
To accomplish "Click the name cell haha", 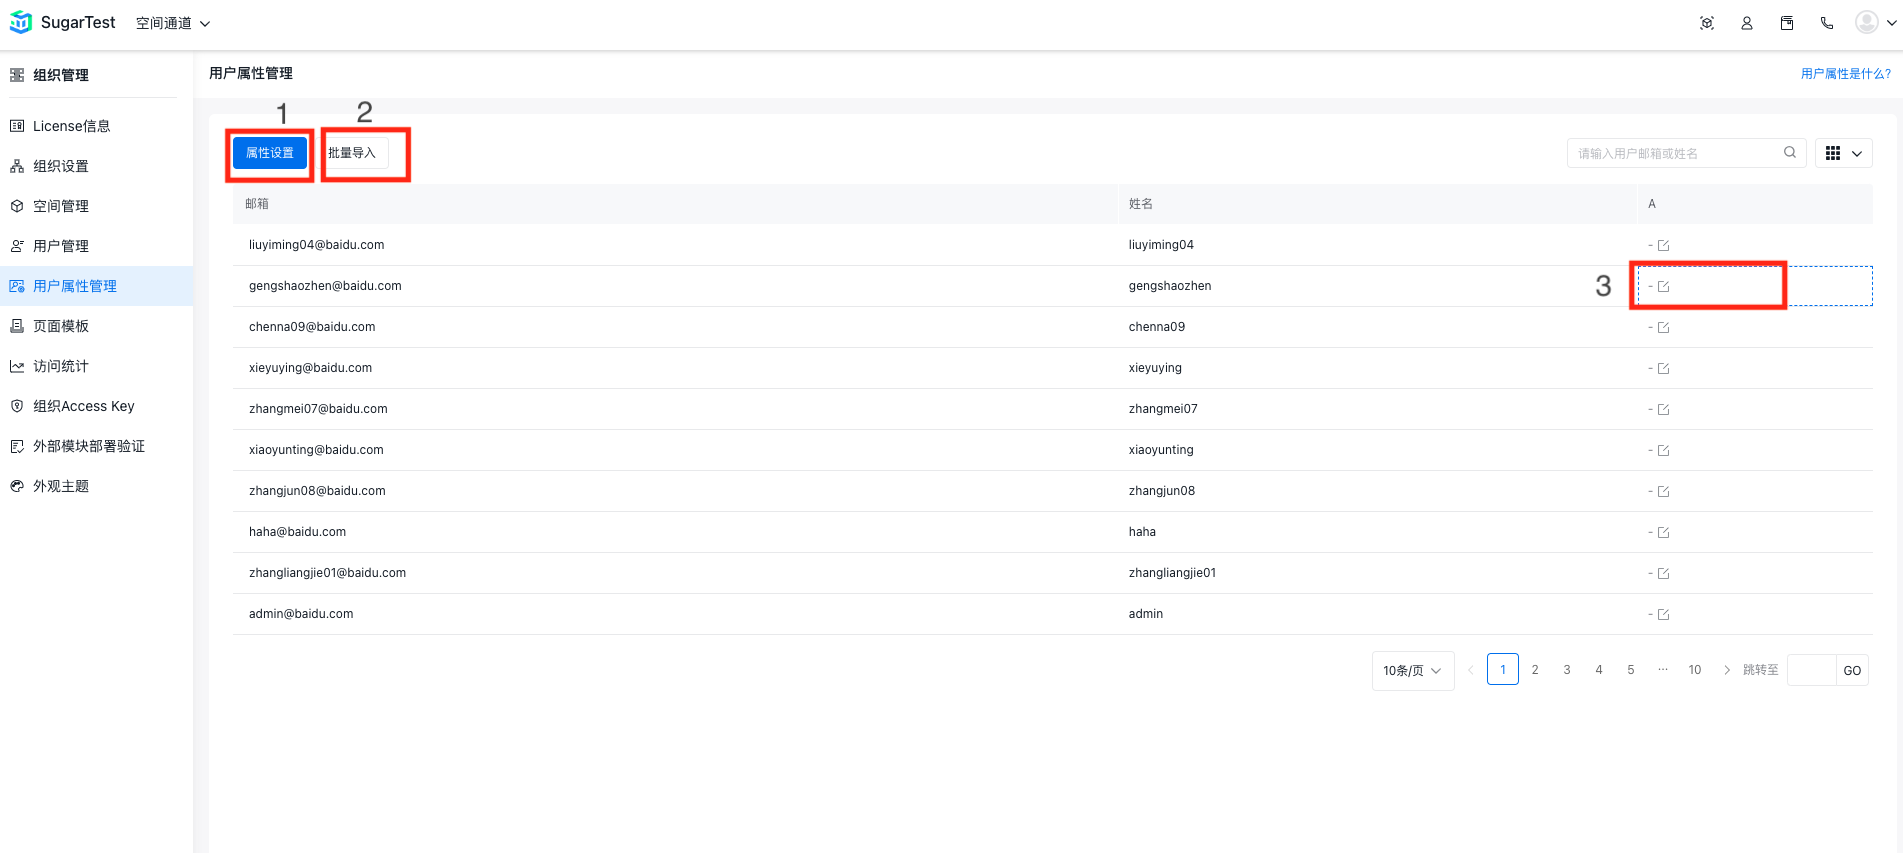I will pos(1142,532).
